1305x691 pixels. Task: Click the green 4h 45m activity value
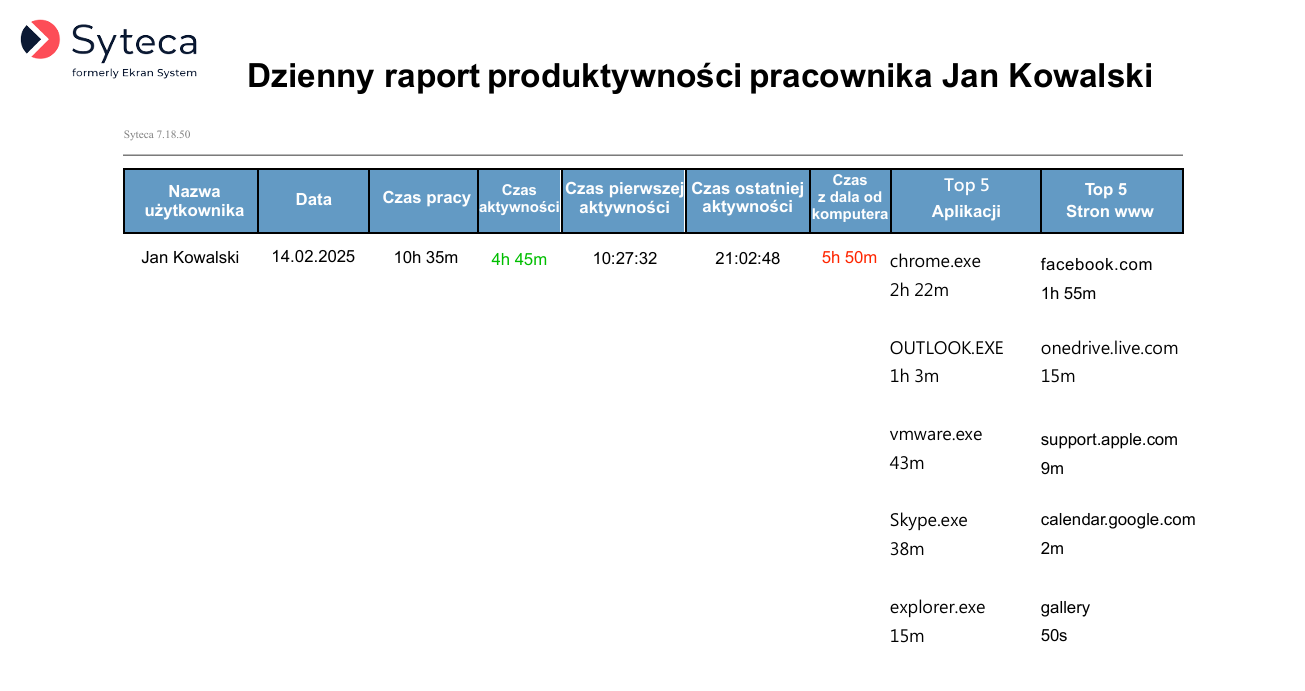(519, 260)
